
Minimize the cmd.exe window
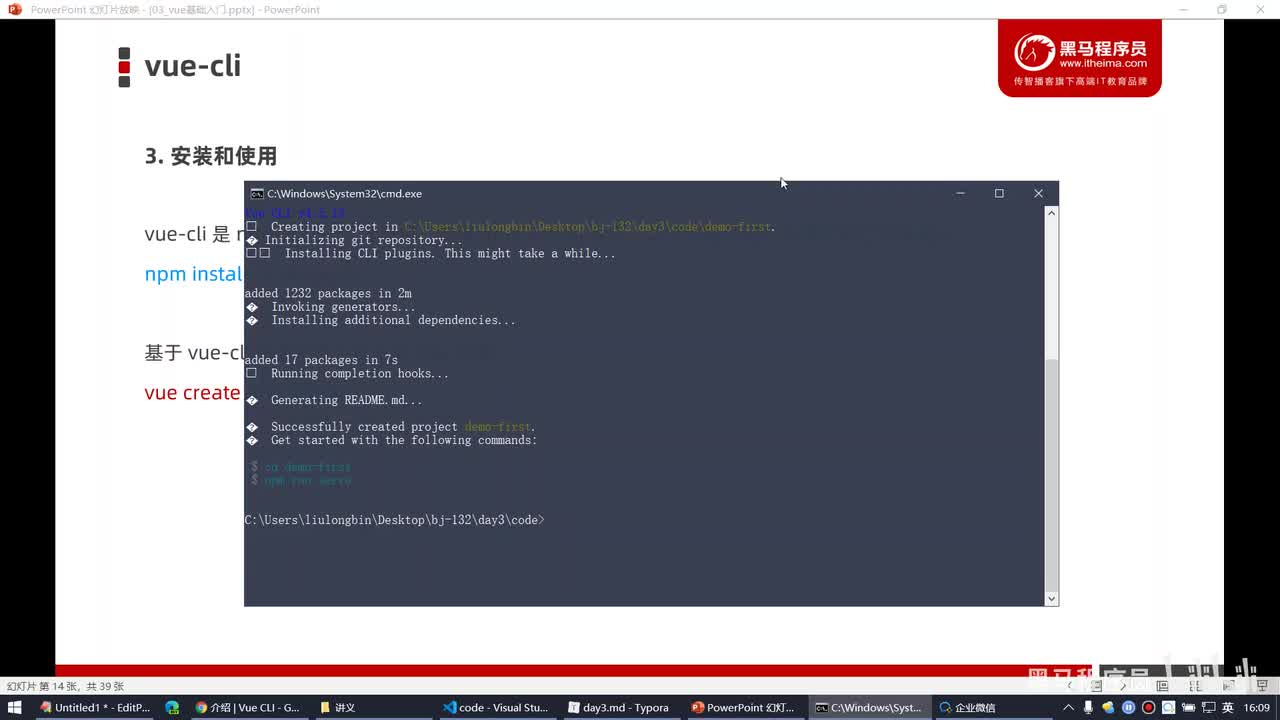960,193
